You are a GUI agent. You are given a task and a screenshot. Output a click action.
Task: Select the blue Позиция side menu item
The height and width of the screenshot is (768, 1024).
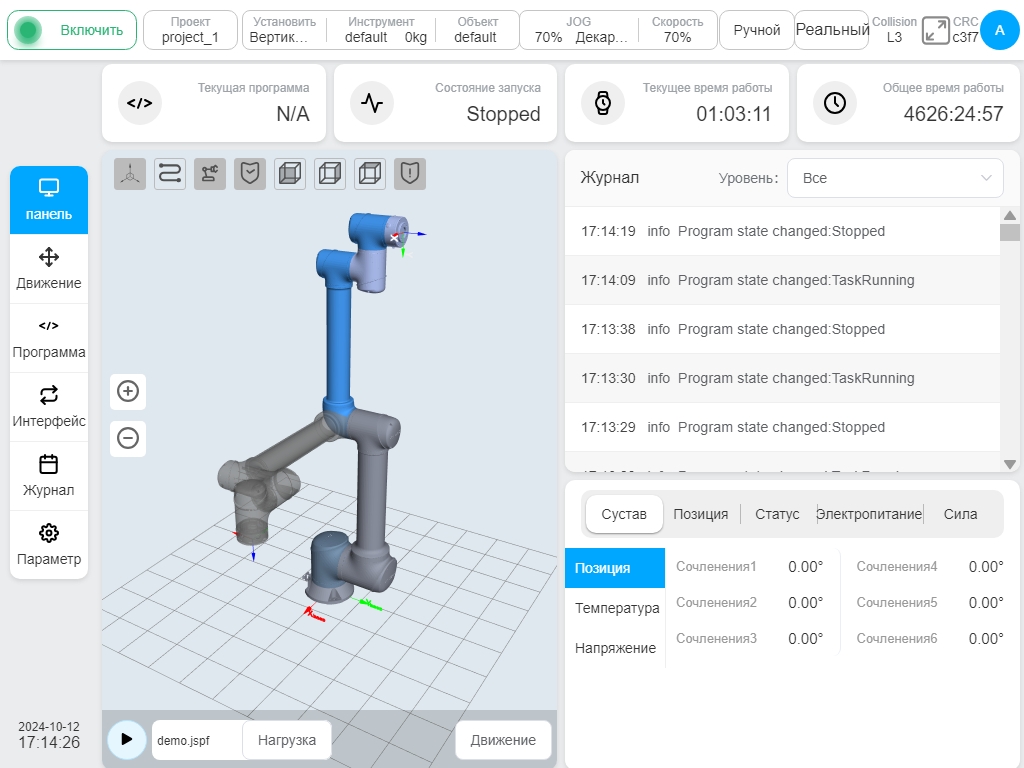pos(615,568)
